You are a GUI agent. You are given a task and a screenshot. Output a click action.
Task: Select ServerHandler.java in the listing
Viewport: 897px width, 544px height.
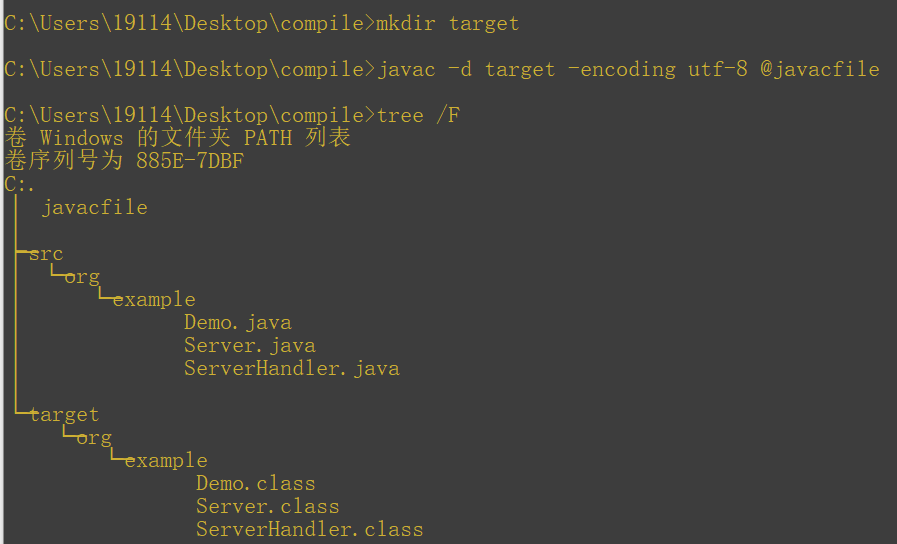(292, 368)
